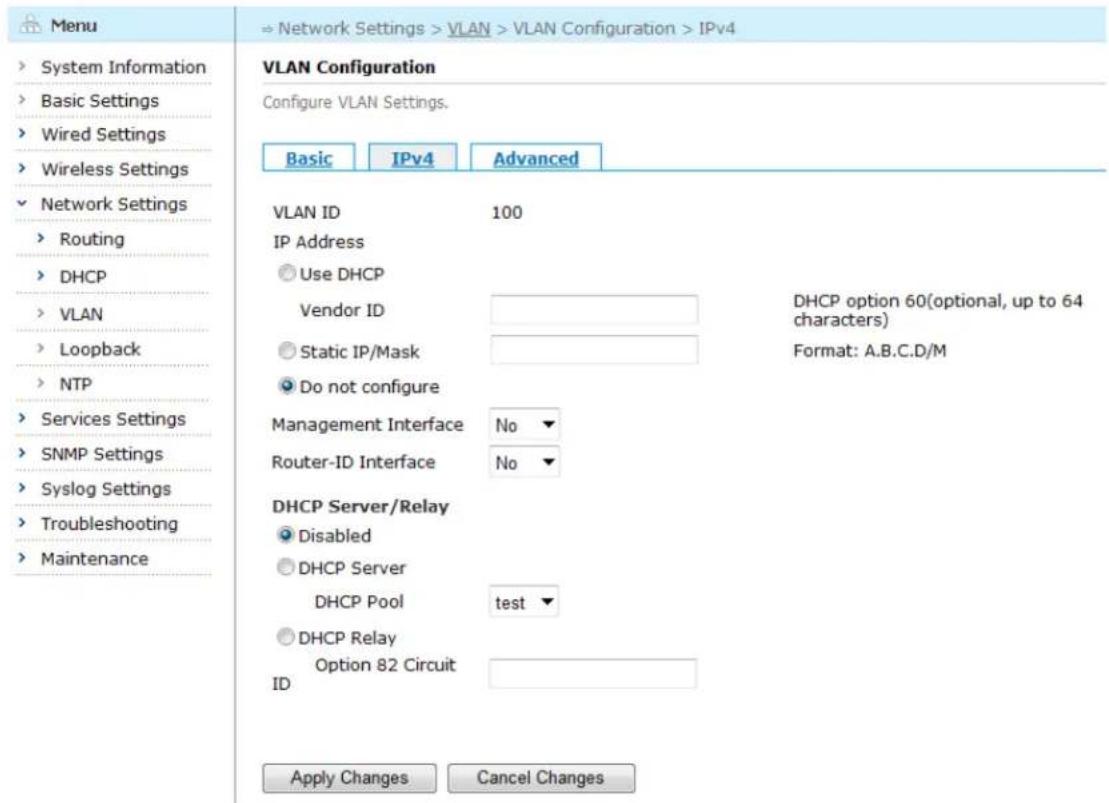Expand the Troubleshooting chevron

[x=22, y=523]
